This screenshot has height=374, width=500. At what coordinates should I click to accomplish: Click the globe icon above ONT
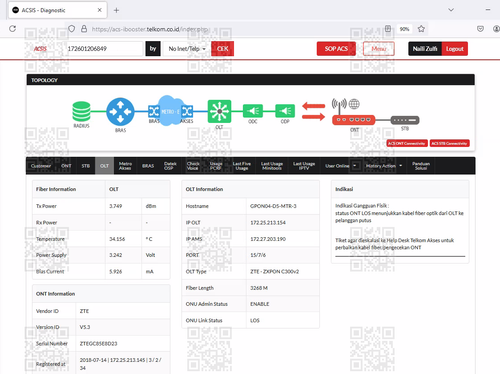[354, 104]
